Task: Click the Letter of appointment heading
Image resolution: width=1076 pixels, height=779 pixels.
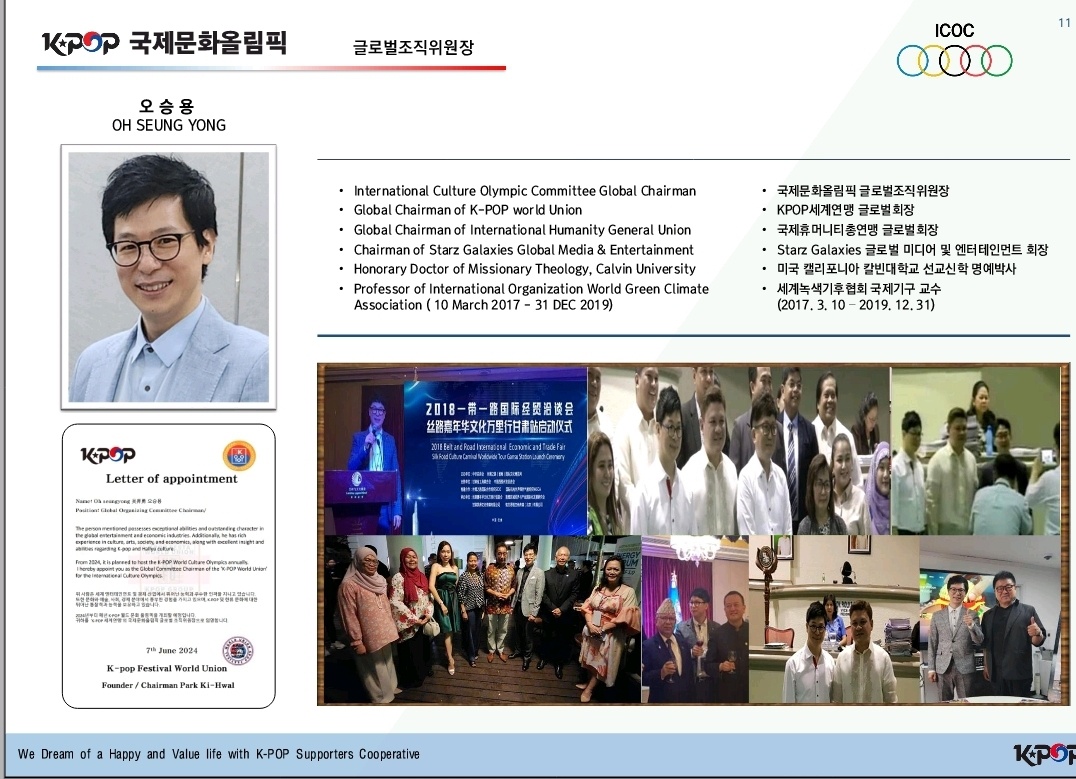Action: 172,479
